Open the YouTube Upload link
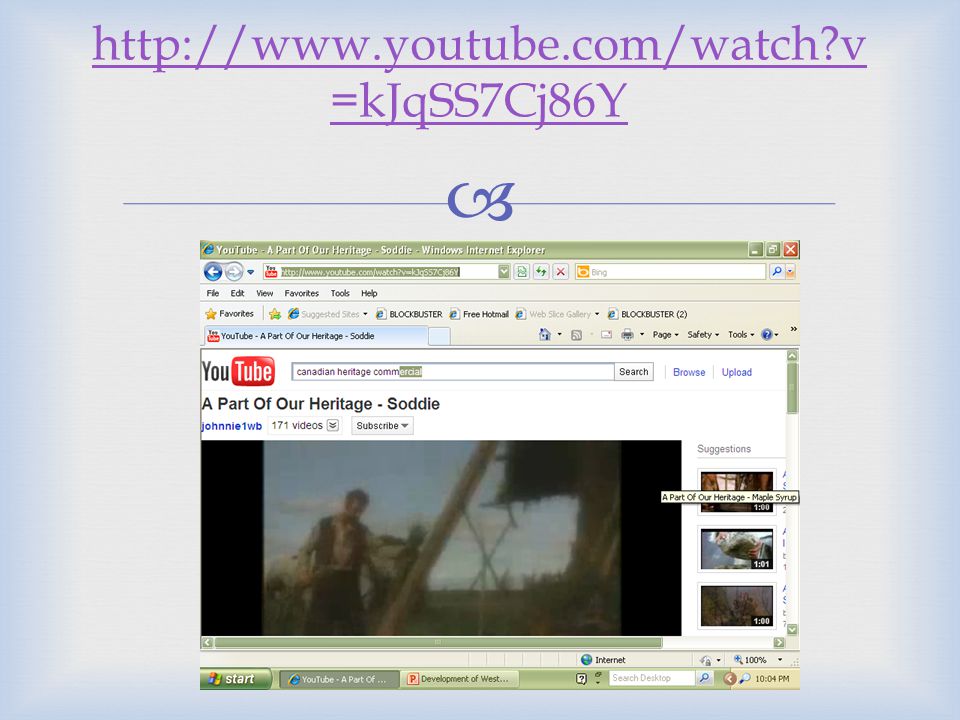Image resolution: width=960 pixels, height=720 pixels. 737,372
